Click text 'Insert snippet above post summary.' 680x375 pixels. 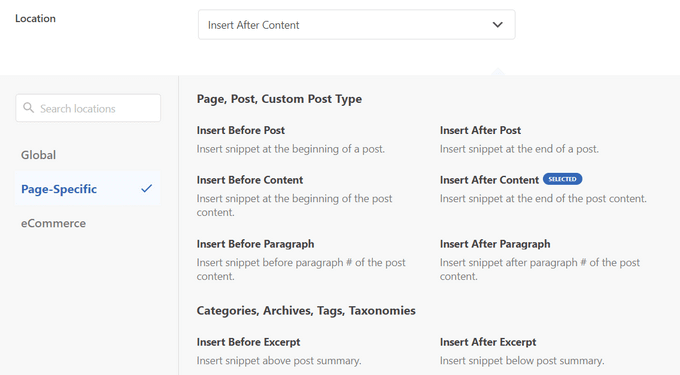click(279, 360)
